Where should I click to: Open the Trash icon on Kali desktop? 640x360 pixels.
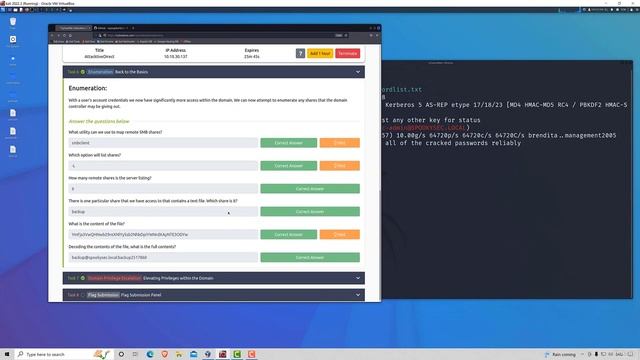[x=13, y=23]
